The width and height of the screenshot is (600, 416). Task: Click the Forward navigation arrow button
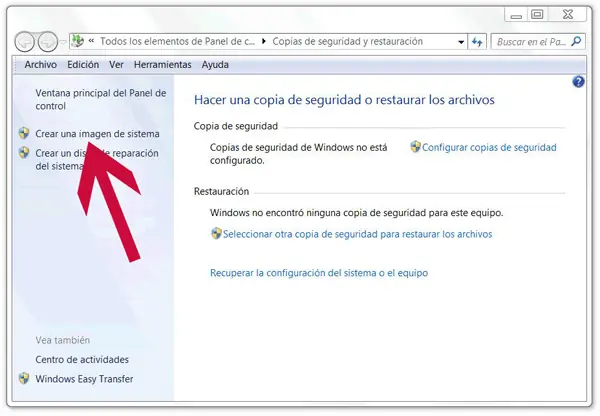click(47, 41)
